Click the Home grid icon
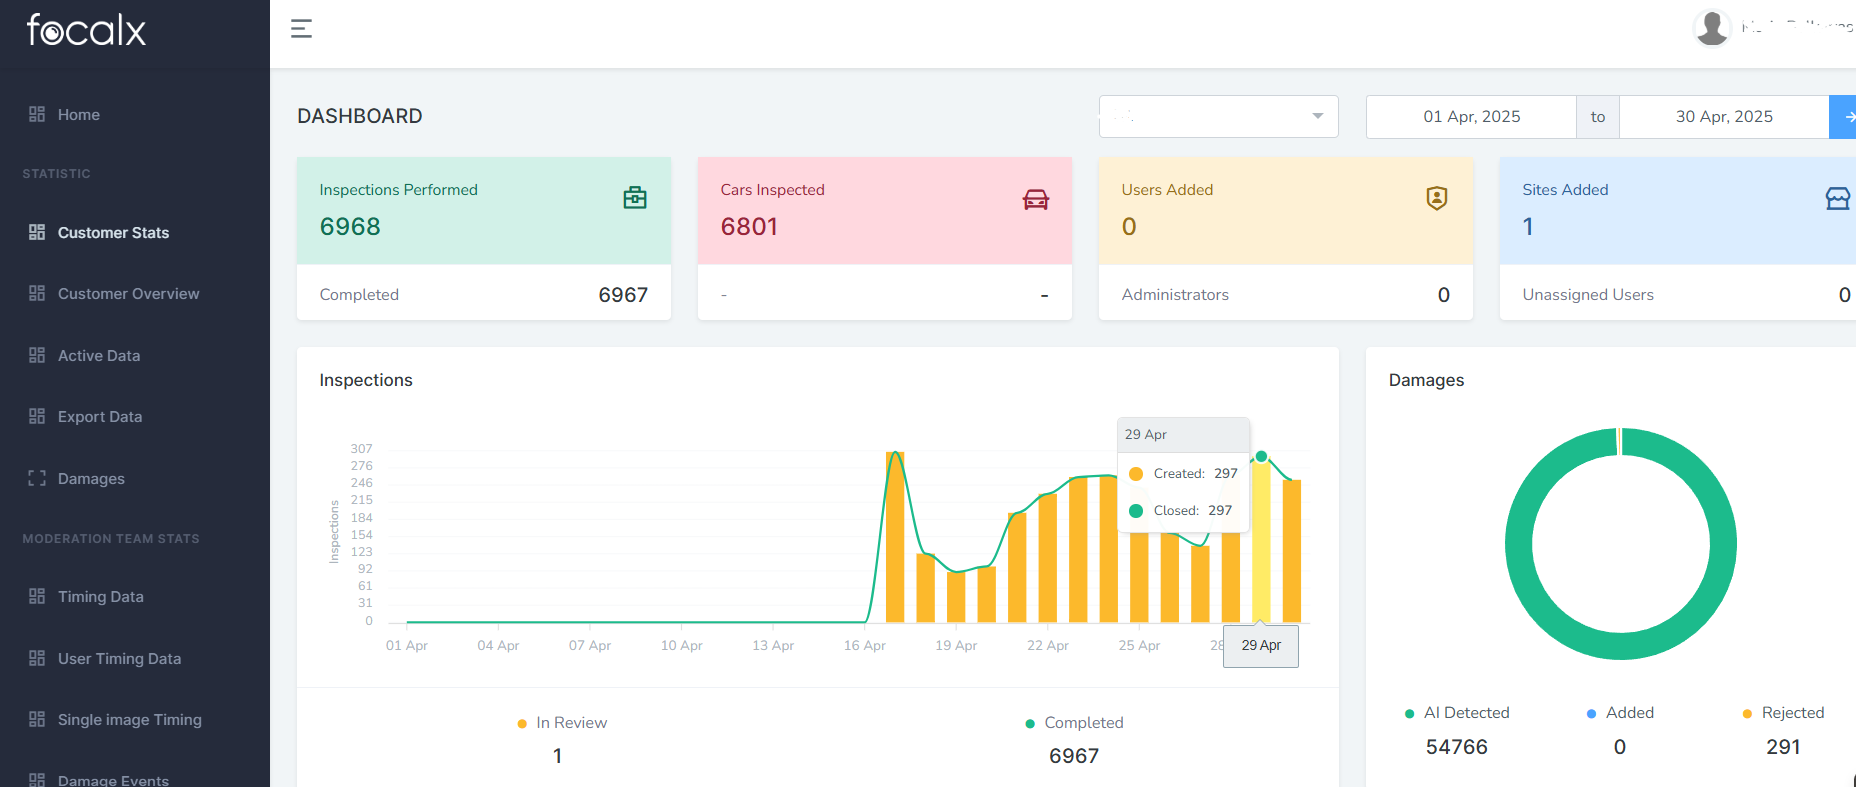The width and height of the screenshot is (1856, 787). (x=37, y=114)
